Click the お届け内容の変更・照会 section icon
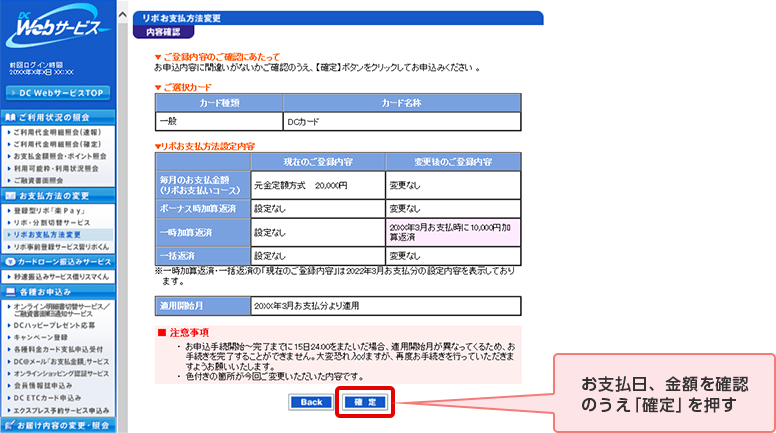The image size is (776, 433). [9, 425]
